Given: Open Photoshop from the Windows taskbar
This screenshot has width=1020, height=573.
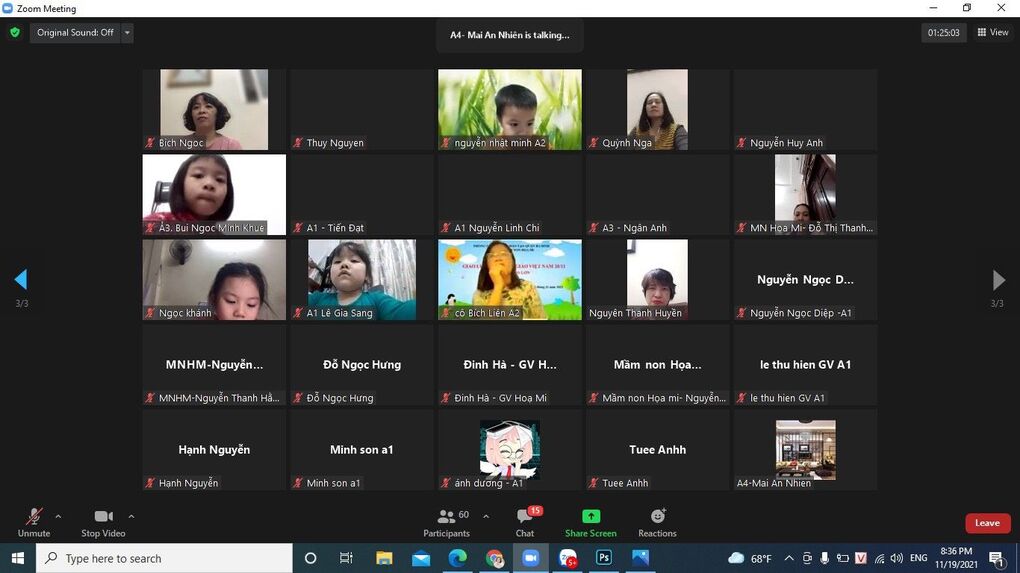Looking at the screenshot, I should pyautogui.click(x=604, y=558).
